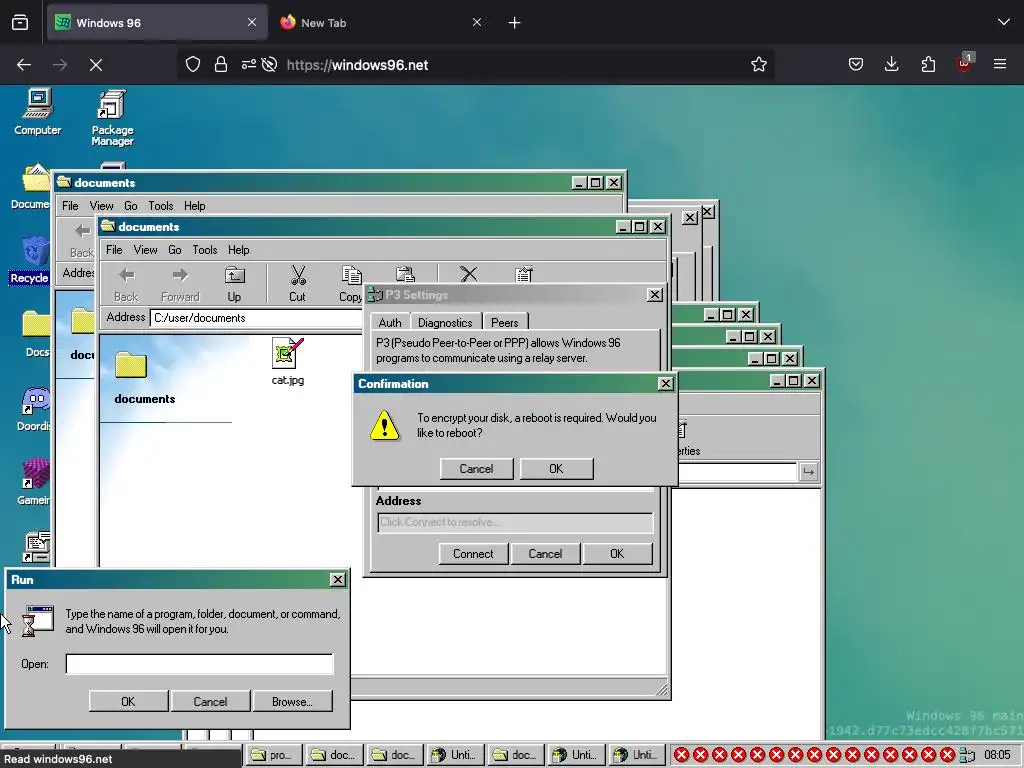Close the P3 Settings window with its X
1024x768 pixels.
coord(654,295)
